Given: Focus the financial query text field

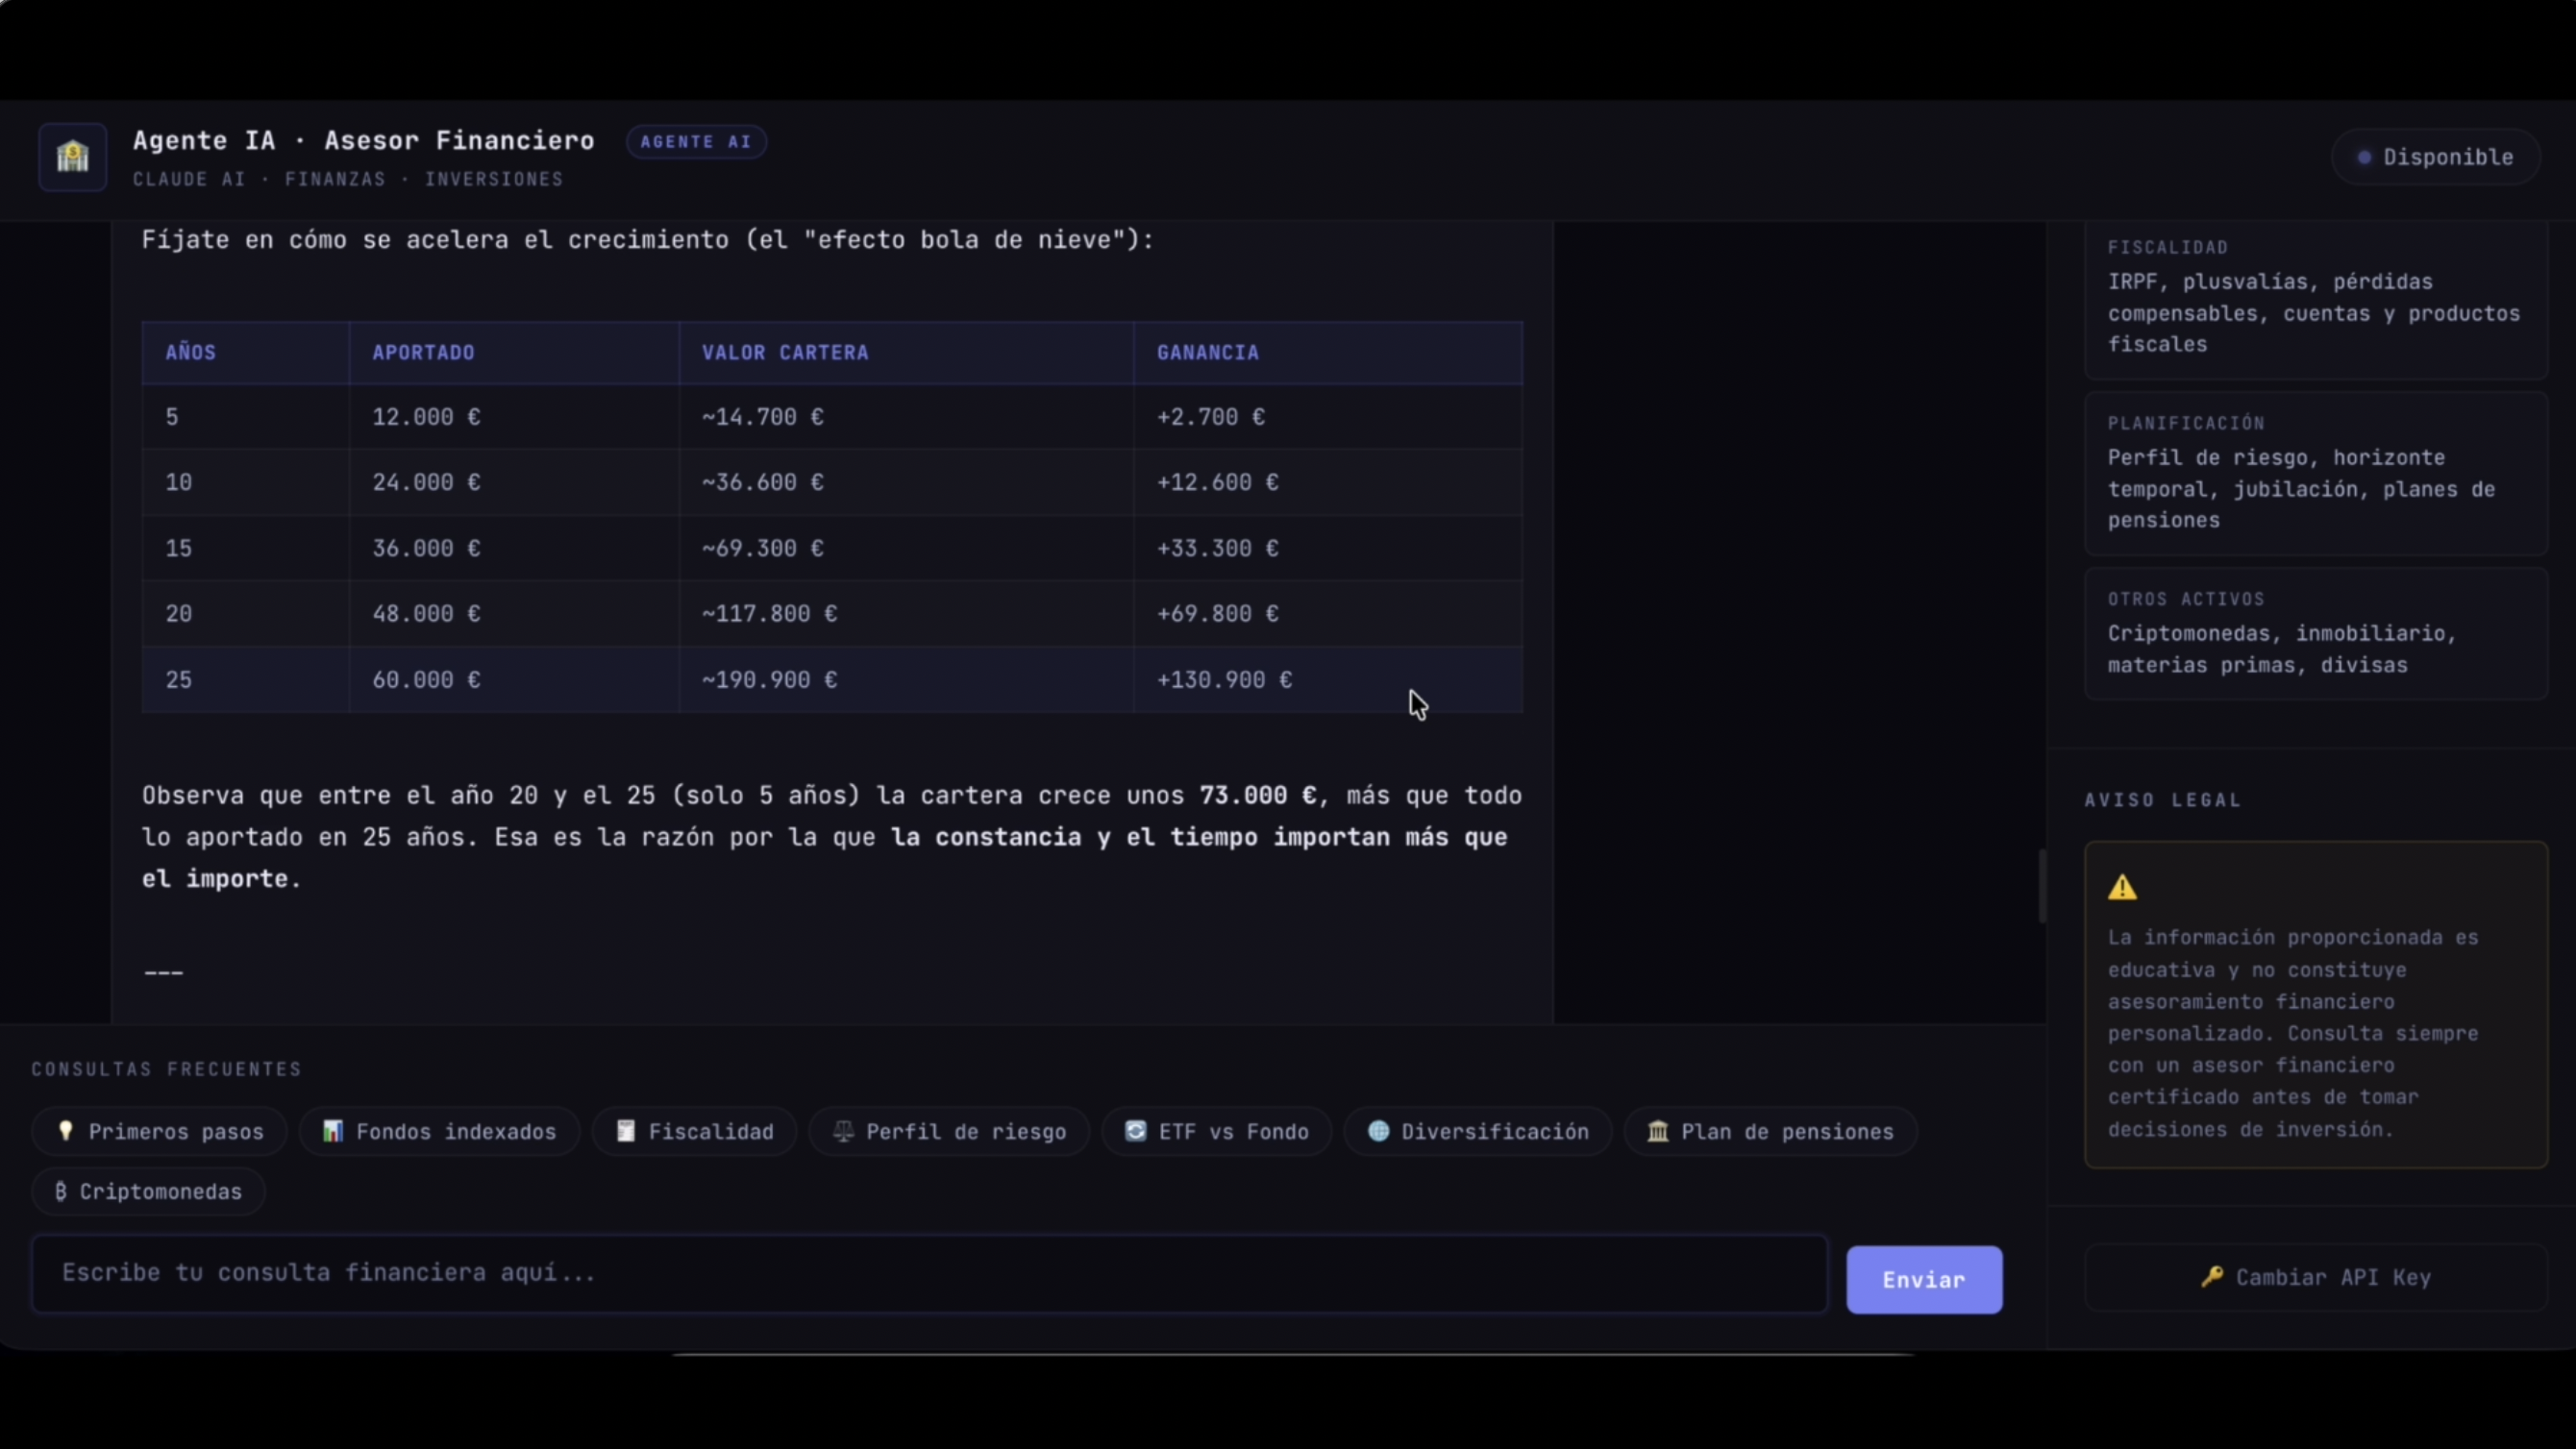Looking at the screenshot, I should [929, 1273].
